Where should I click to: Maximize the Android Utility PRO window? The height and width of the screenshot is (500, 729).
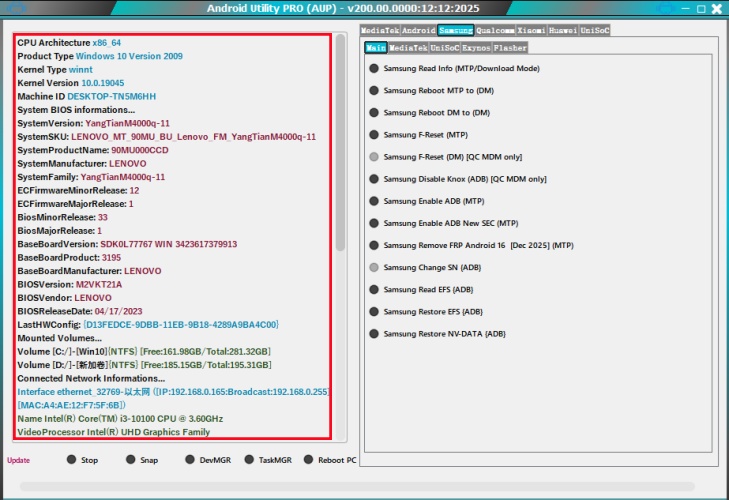(x=701, y=8)
